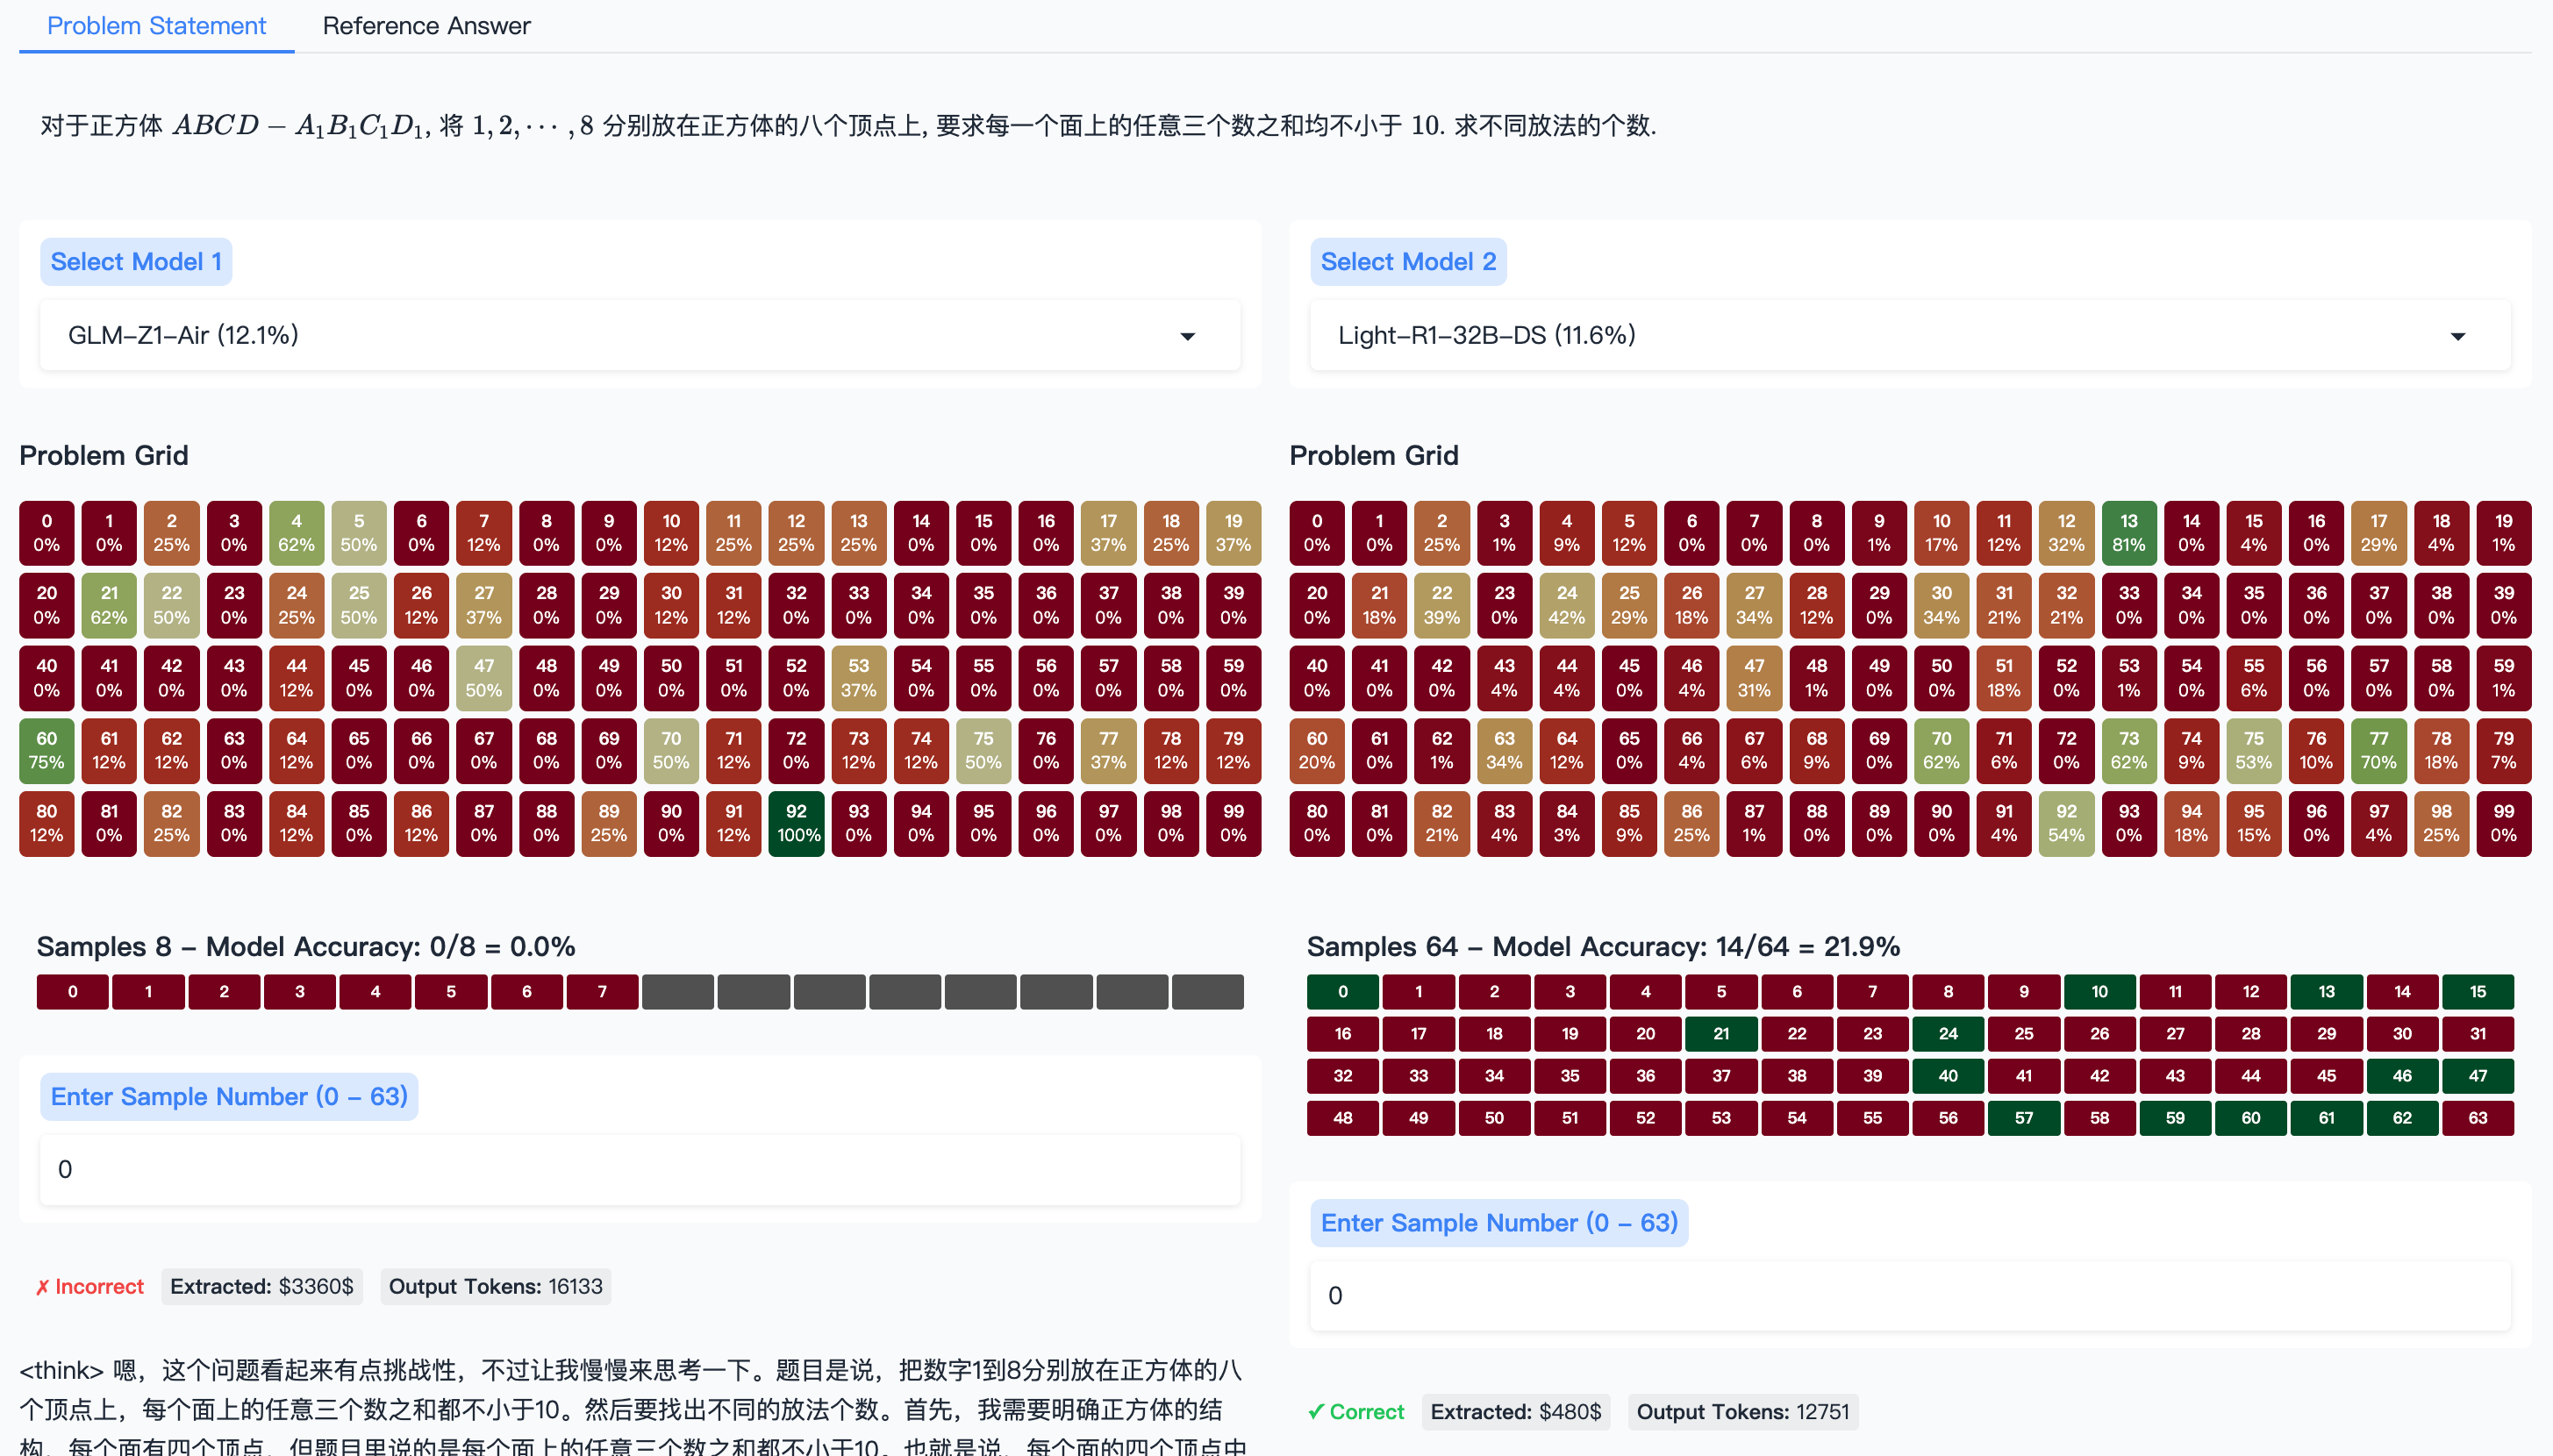
Task: Switch to Problem Statement tab
Action: [x=156, y=26]
